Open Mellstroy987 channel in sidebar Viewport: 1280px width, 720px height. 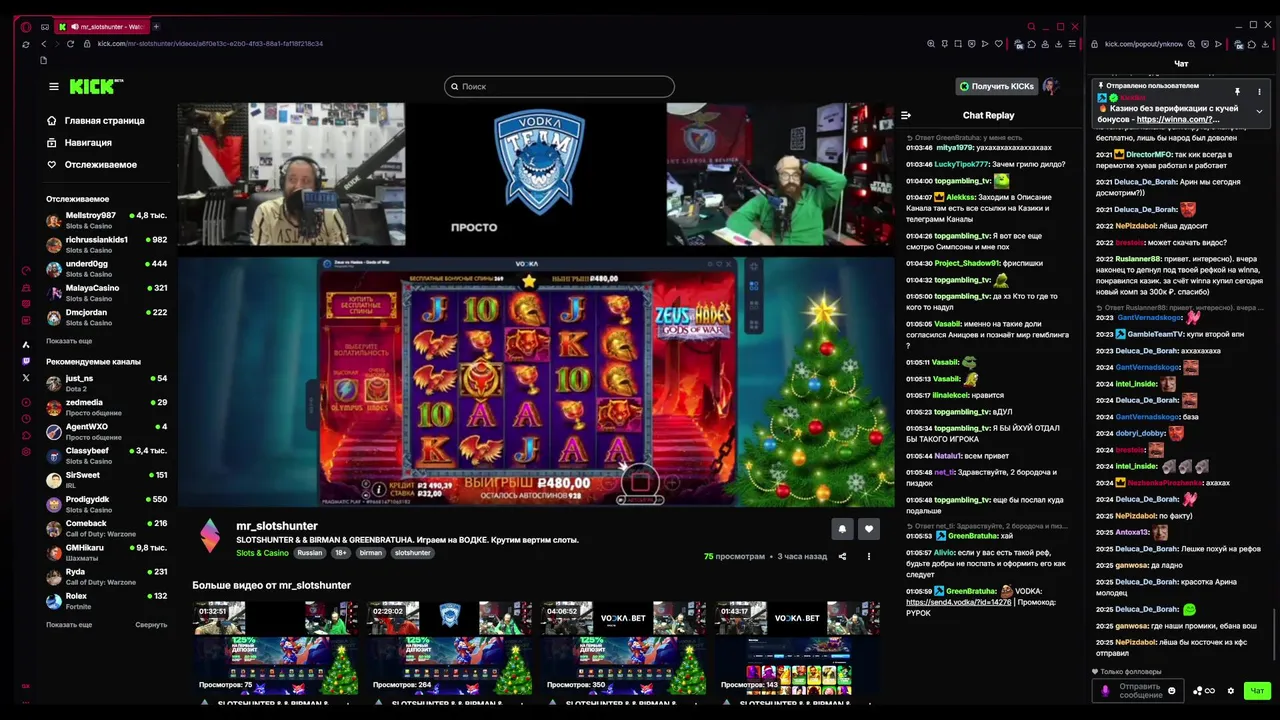point(106,220)
